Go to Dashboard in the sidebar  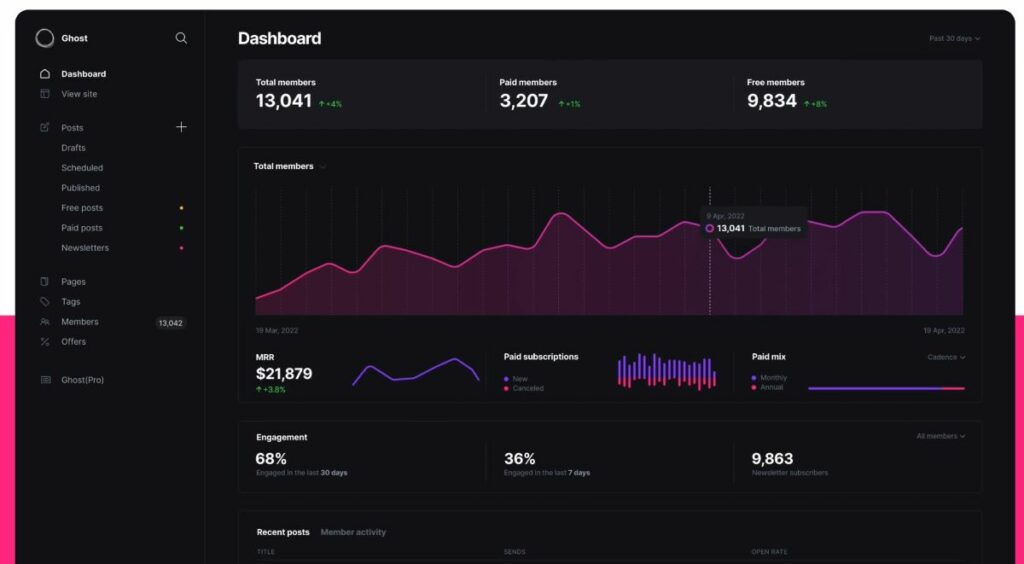(x=84, y=74)
